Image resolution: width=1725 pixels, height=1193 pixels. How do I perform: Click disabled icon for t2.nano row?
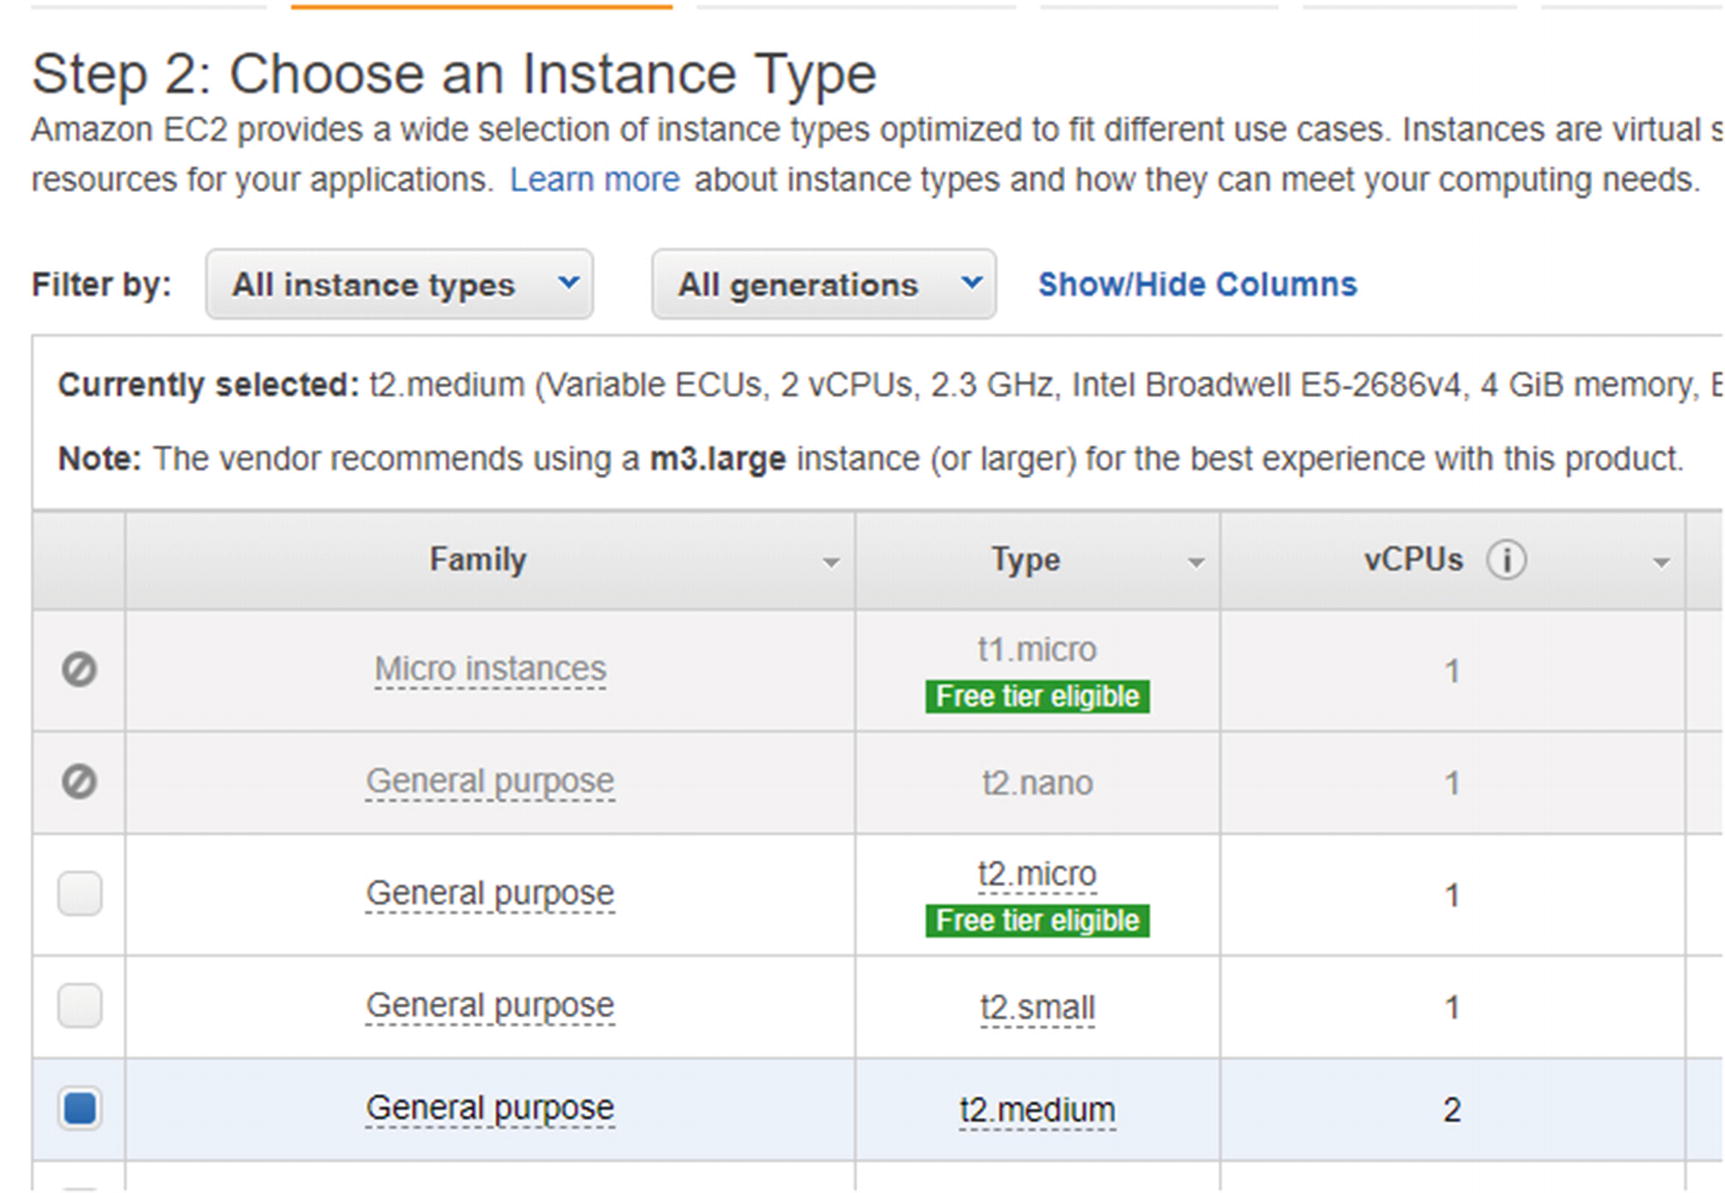pos(79,781)
